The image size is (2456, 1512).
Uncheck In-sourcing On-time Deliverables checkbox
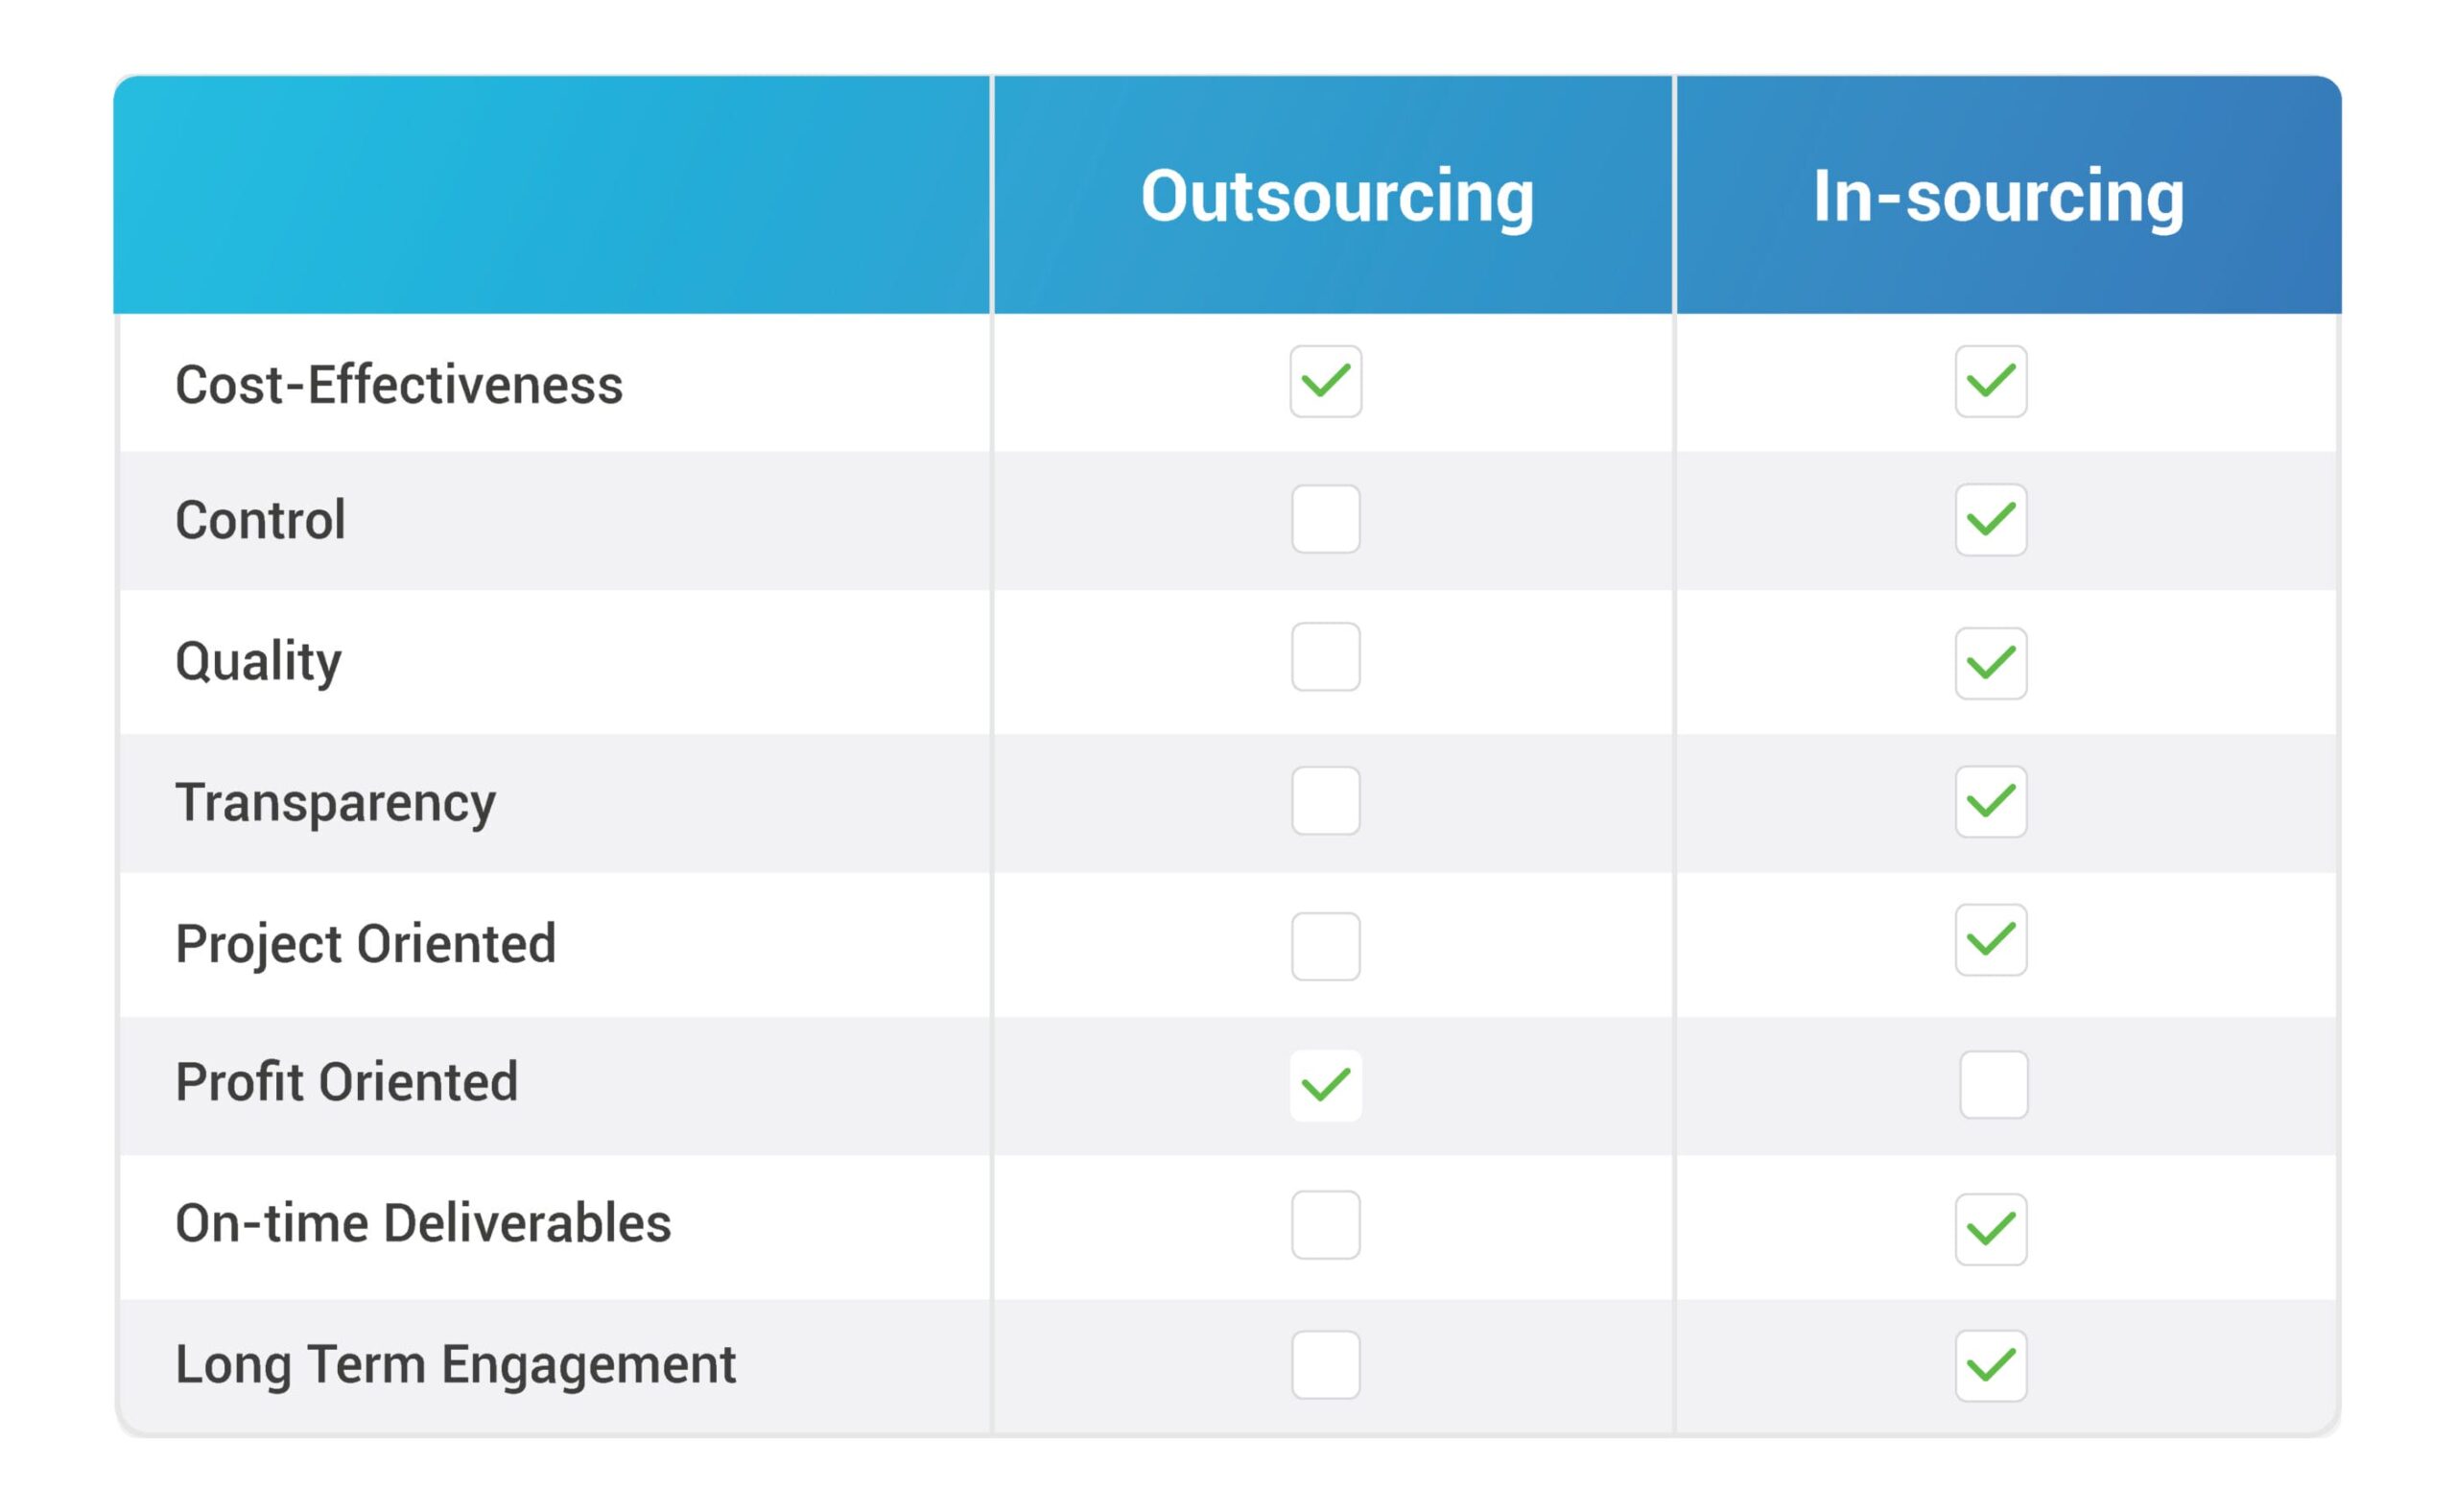point(1990,1229)
